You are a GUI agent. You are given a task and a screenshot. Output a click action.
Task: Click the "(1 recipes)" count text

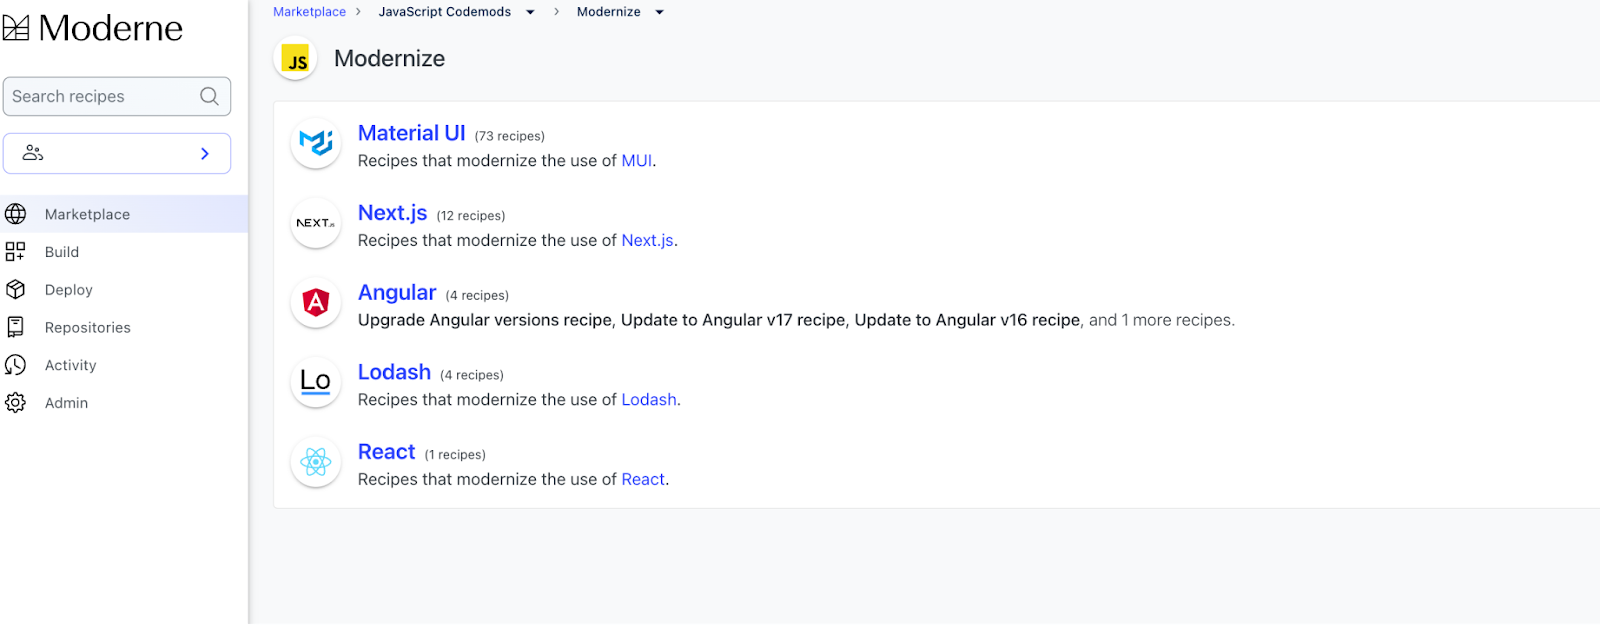(x=455, y=455)
